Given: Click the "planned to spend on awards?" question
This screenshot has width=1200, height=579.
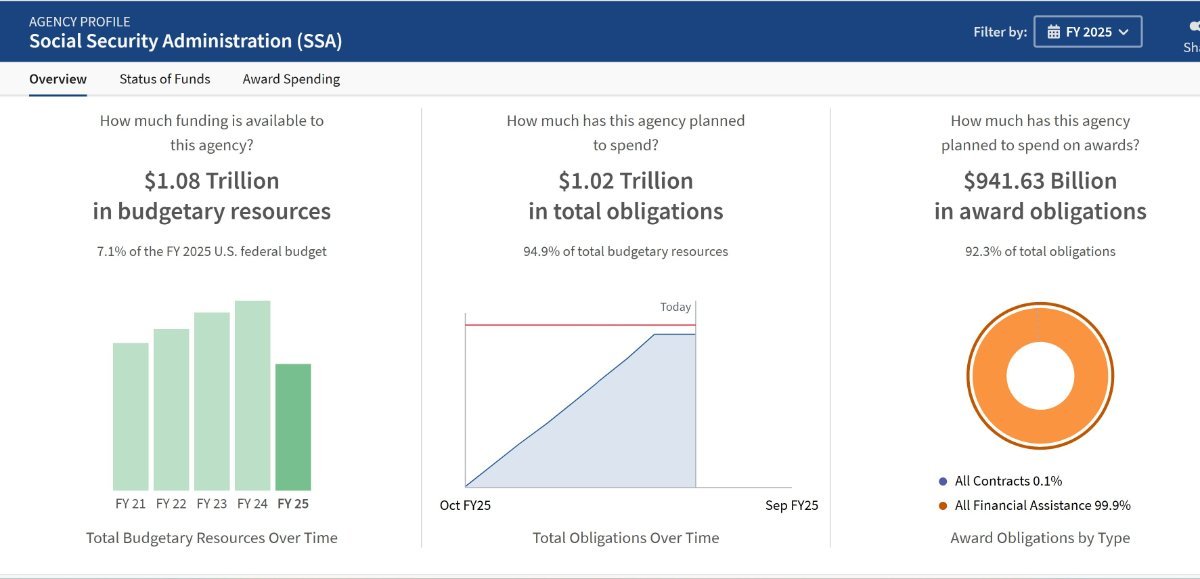Looking at the screenshot, I should [1040, 145].
